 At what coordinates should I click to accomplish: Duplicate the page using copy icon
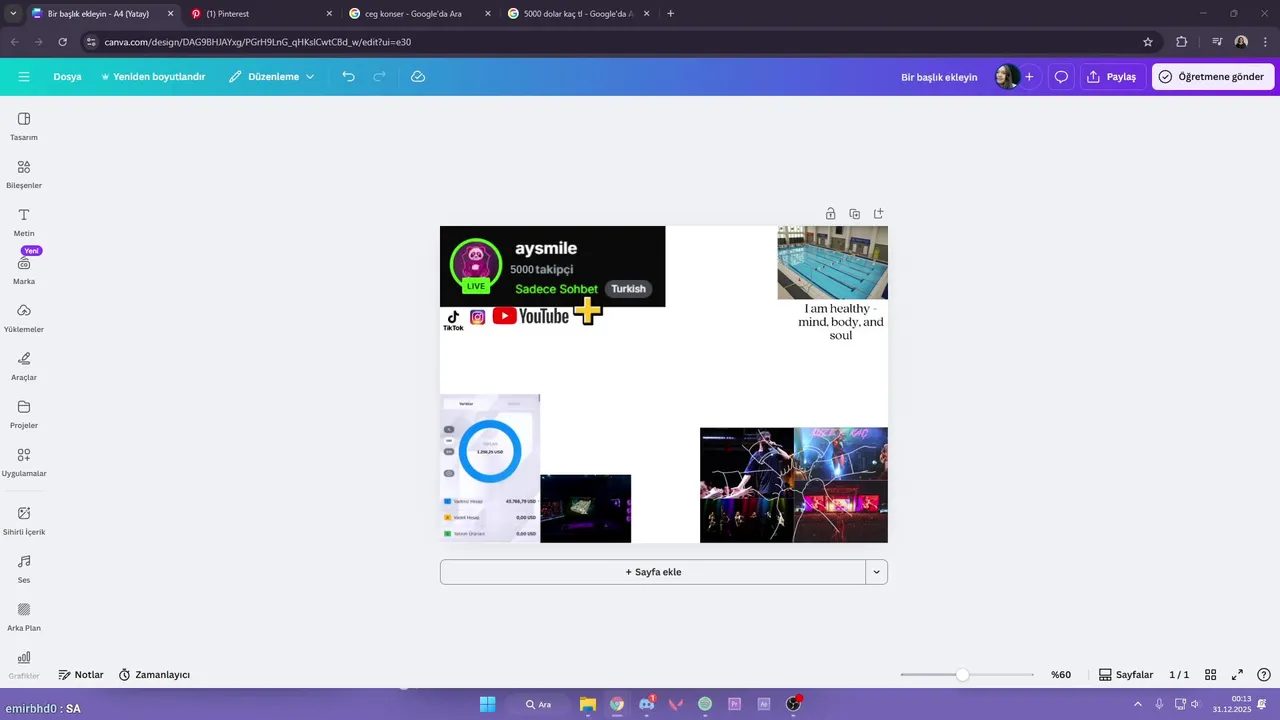tap(854, 214)
